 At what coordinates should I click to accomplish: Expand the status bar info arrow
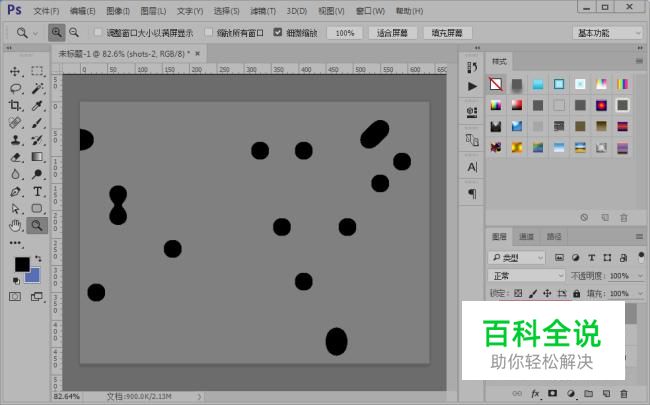click(x=199, y=397)
